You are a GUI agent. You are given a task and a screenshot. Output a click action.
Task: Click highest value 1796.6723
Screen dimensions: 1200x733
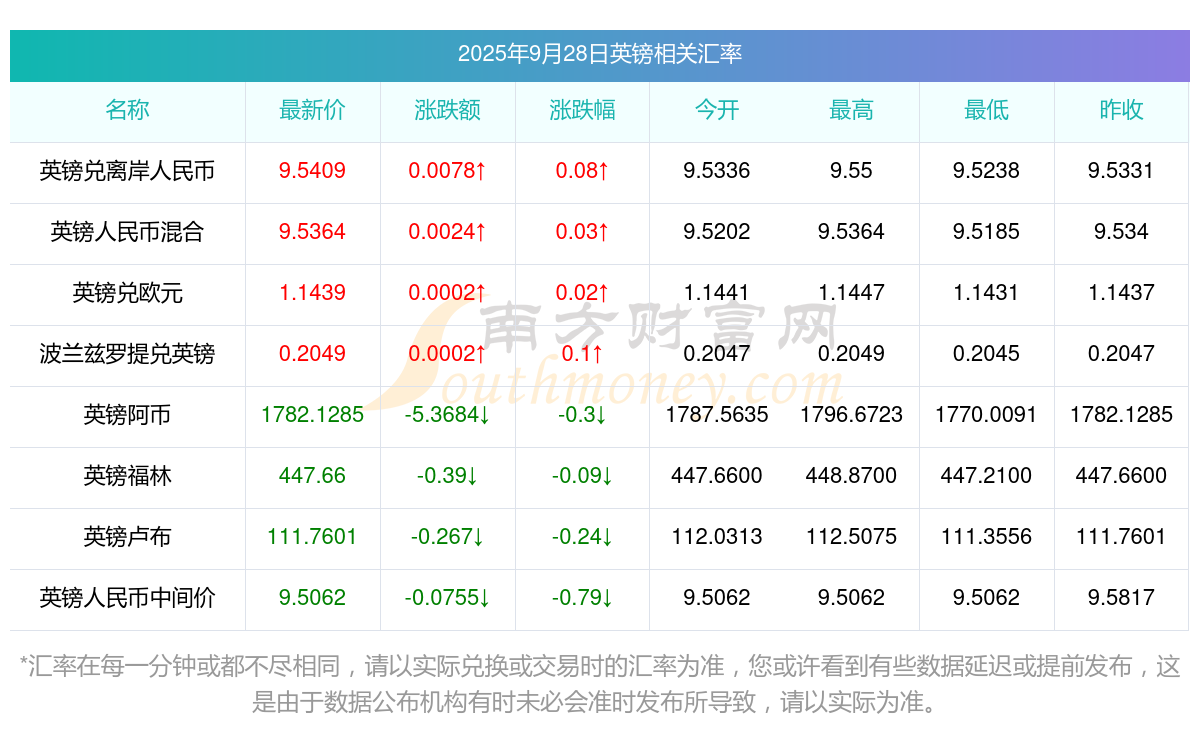(x=851, y=415)
